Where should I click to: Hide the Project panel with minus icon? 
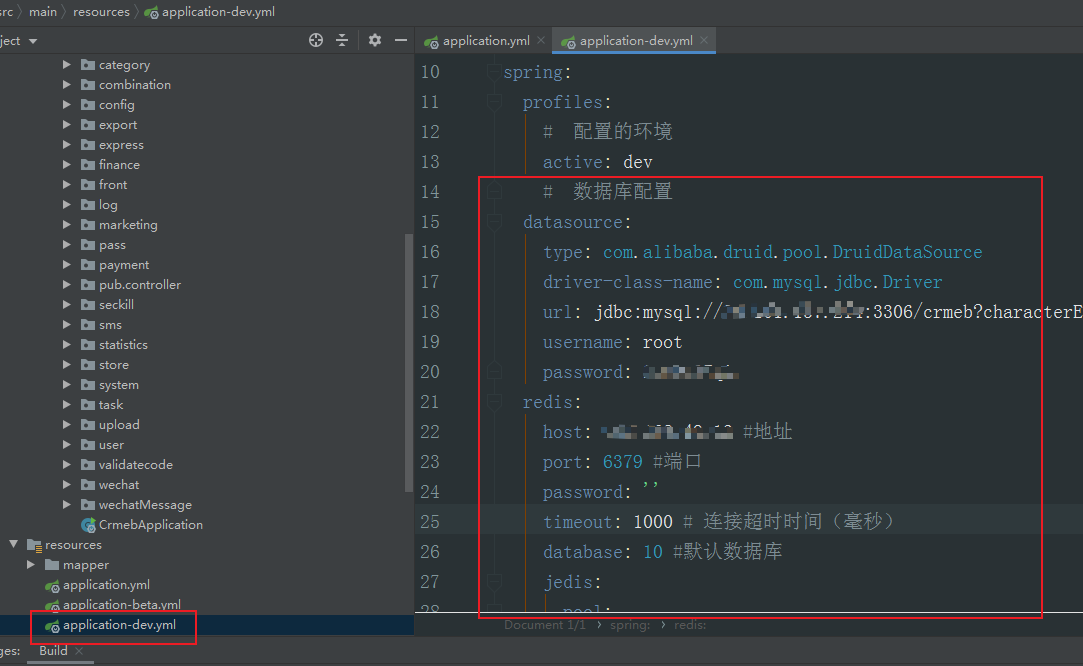point(401,40)
